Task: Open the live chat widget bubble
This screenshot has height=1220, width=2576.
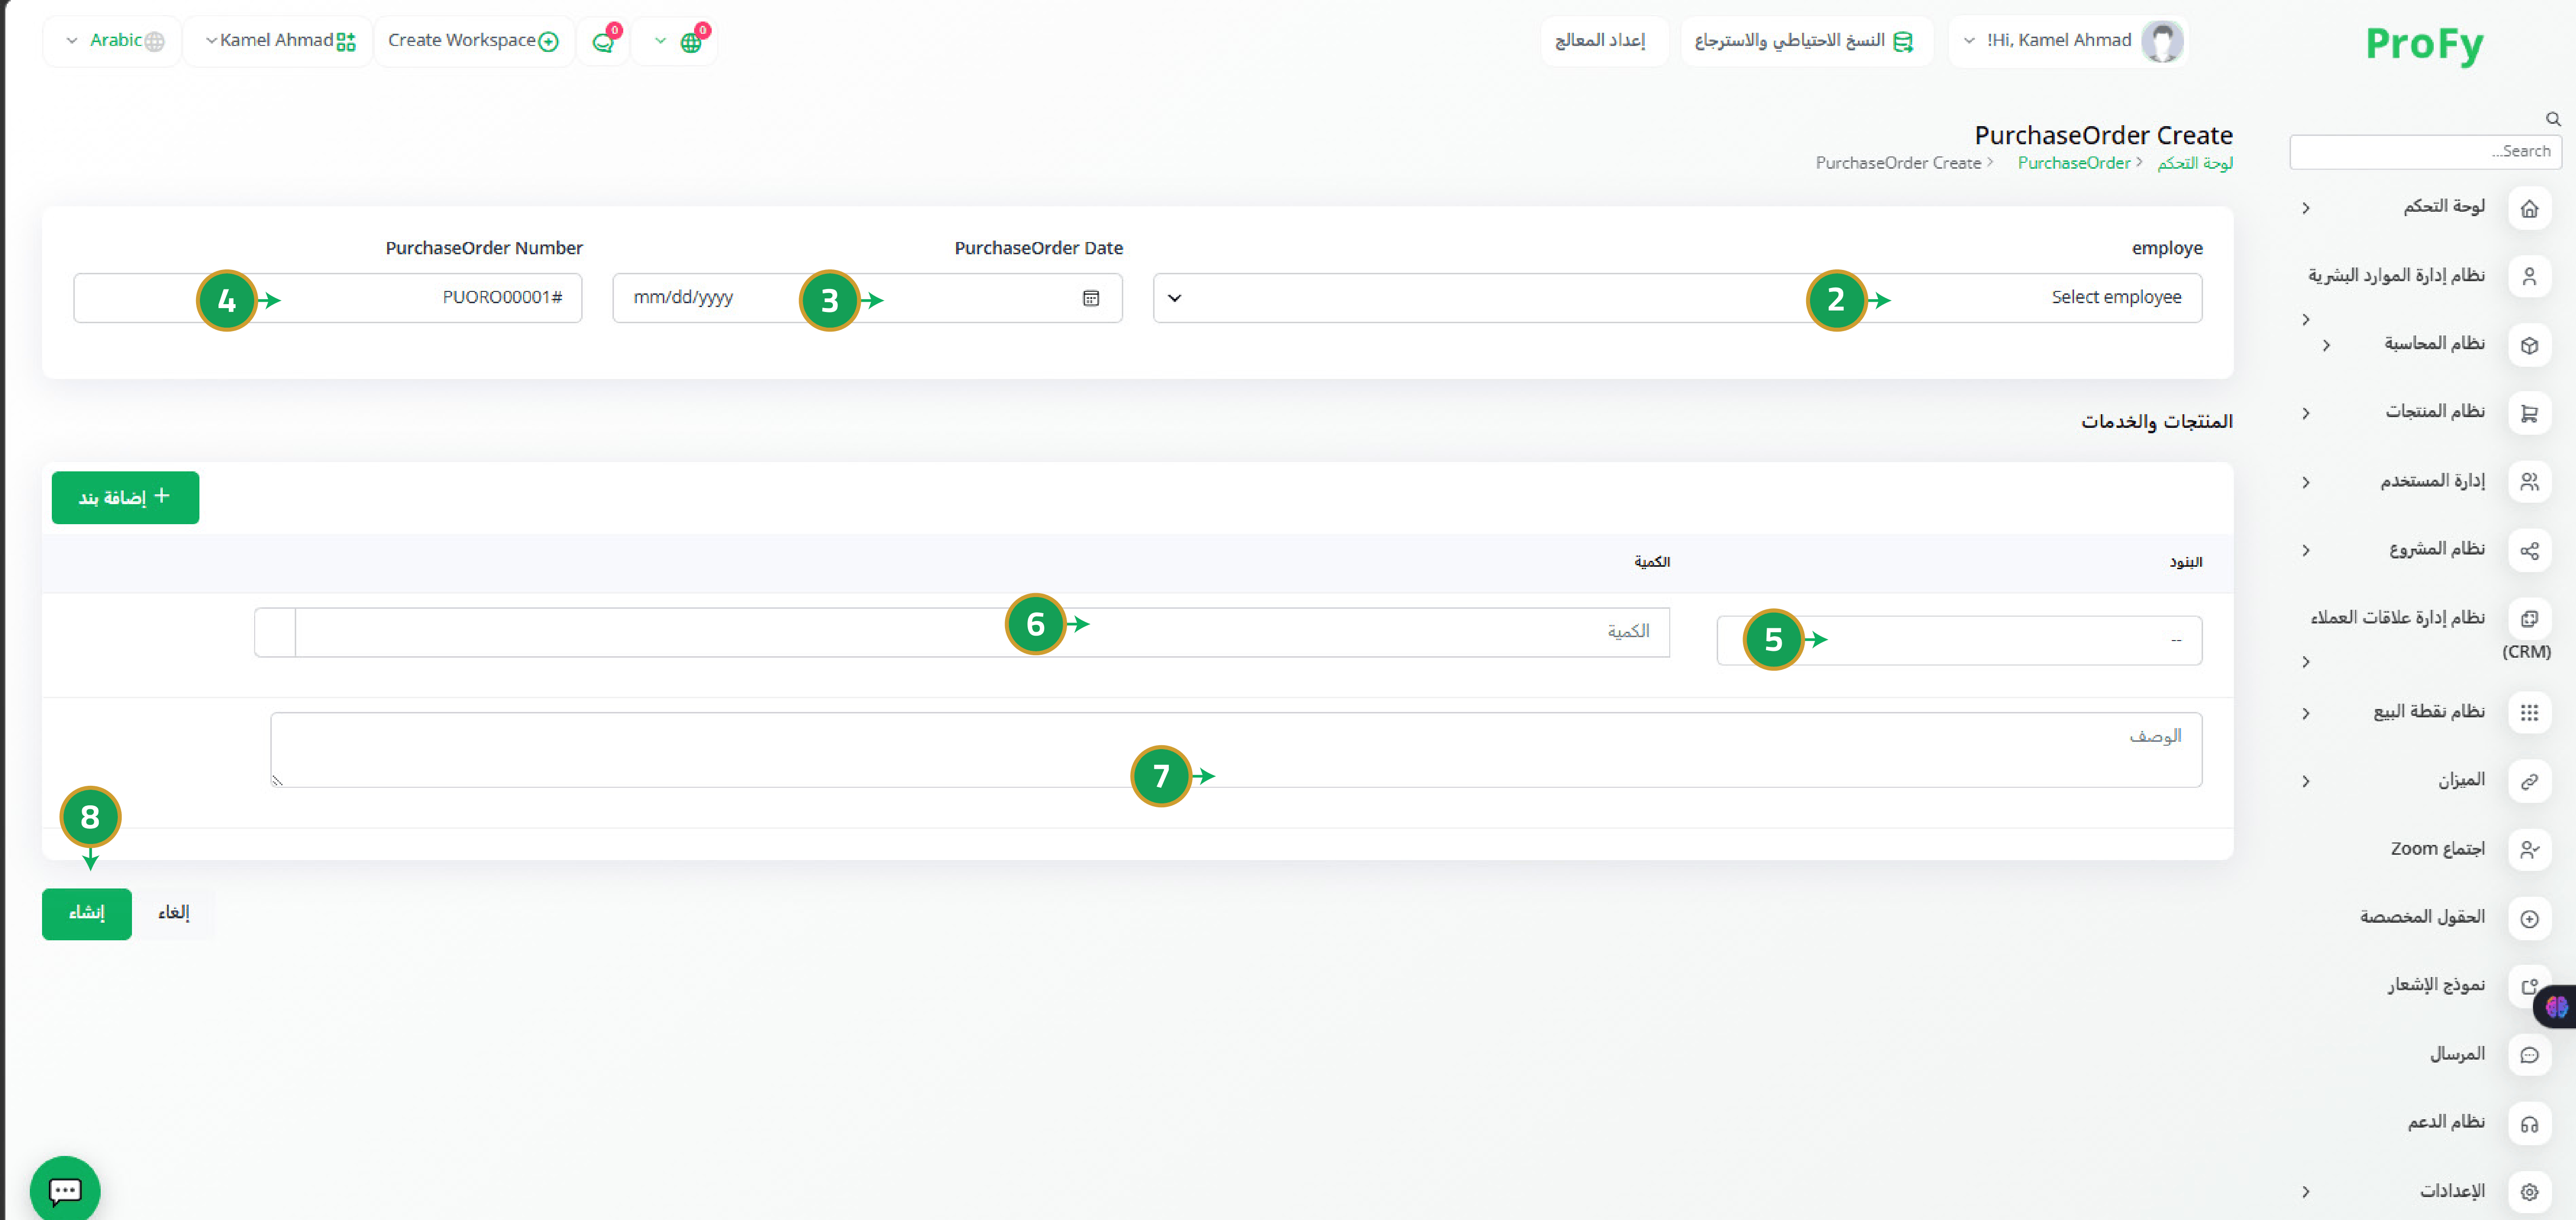Action: click(65, 1190)
